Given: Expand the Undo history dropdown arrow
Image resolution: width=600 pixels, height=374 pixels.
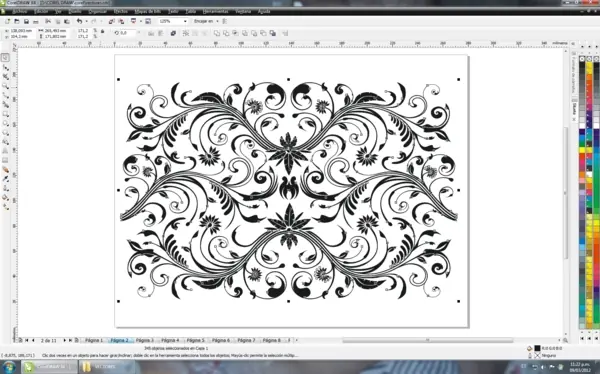Looking at the screenshot, I should 86,21.
